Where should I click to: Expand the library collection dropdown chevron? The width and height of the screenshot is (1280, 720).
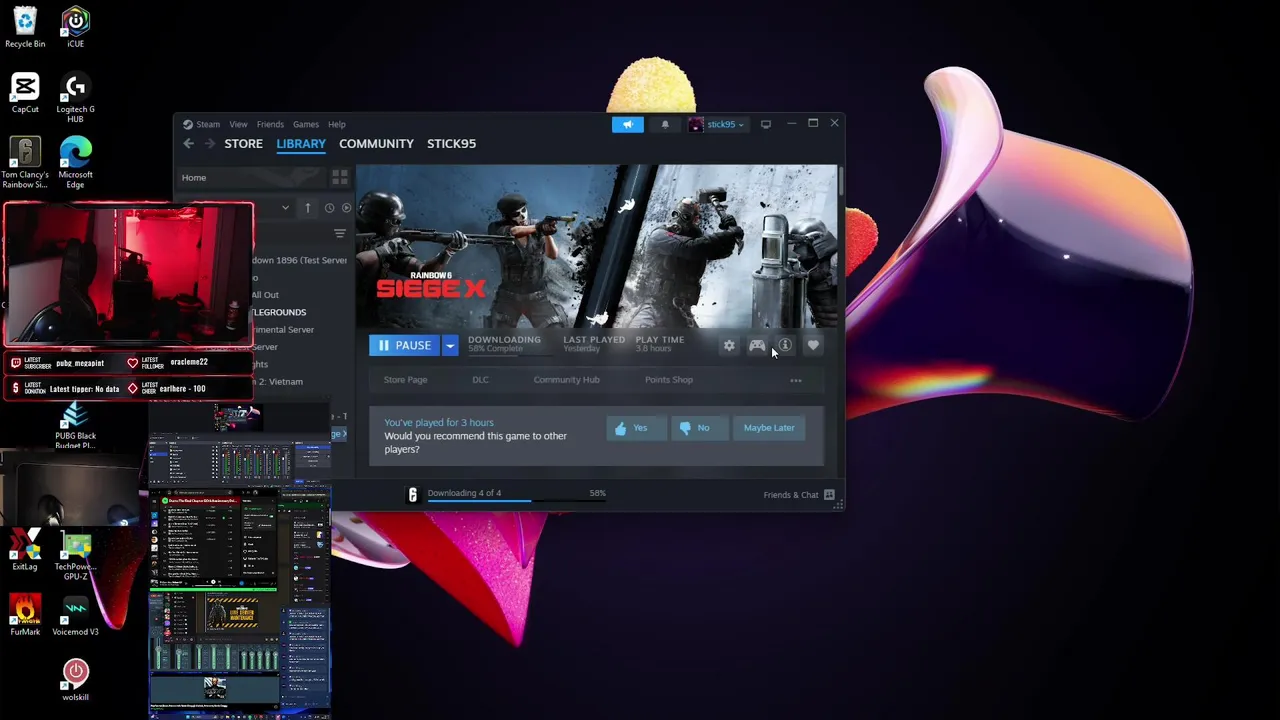[x=285, y=208]
